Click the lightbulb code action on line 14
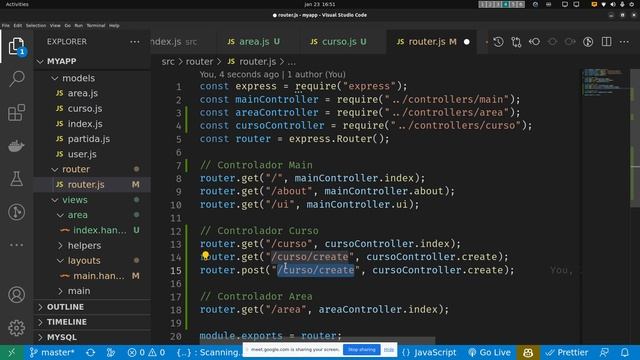Screen dimensions: 640x360 point(205,256)
